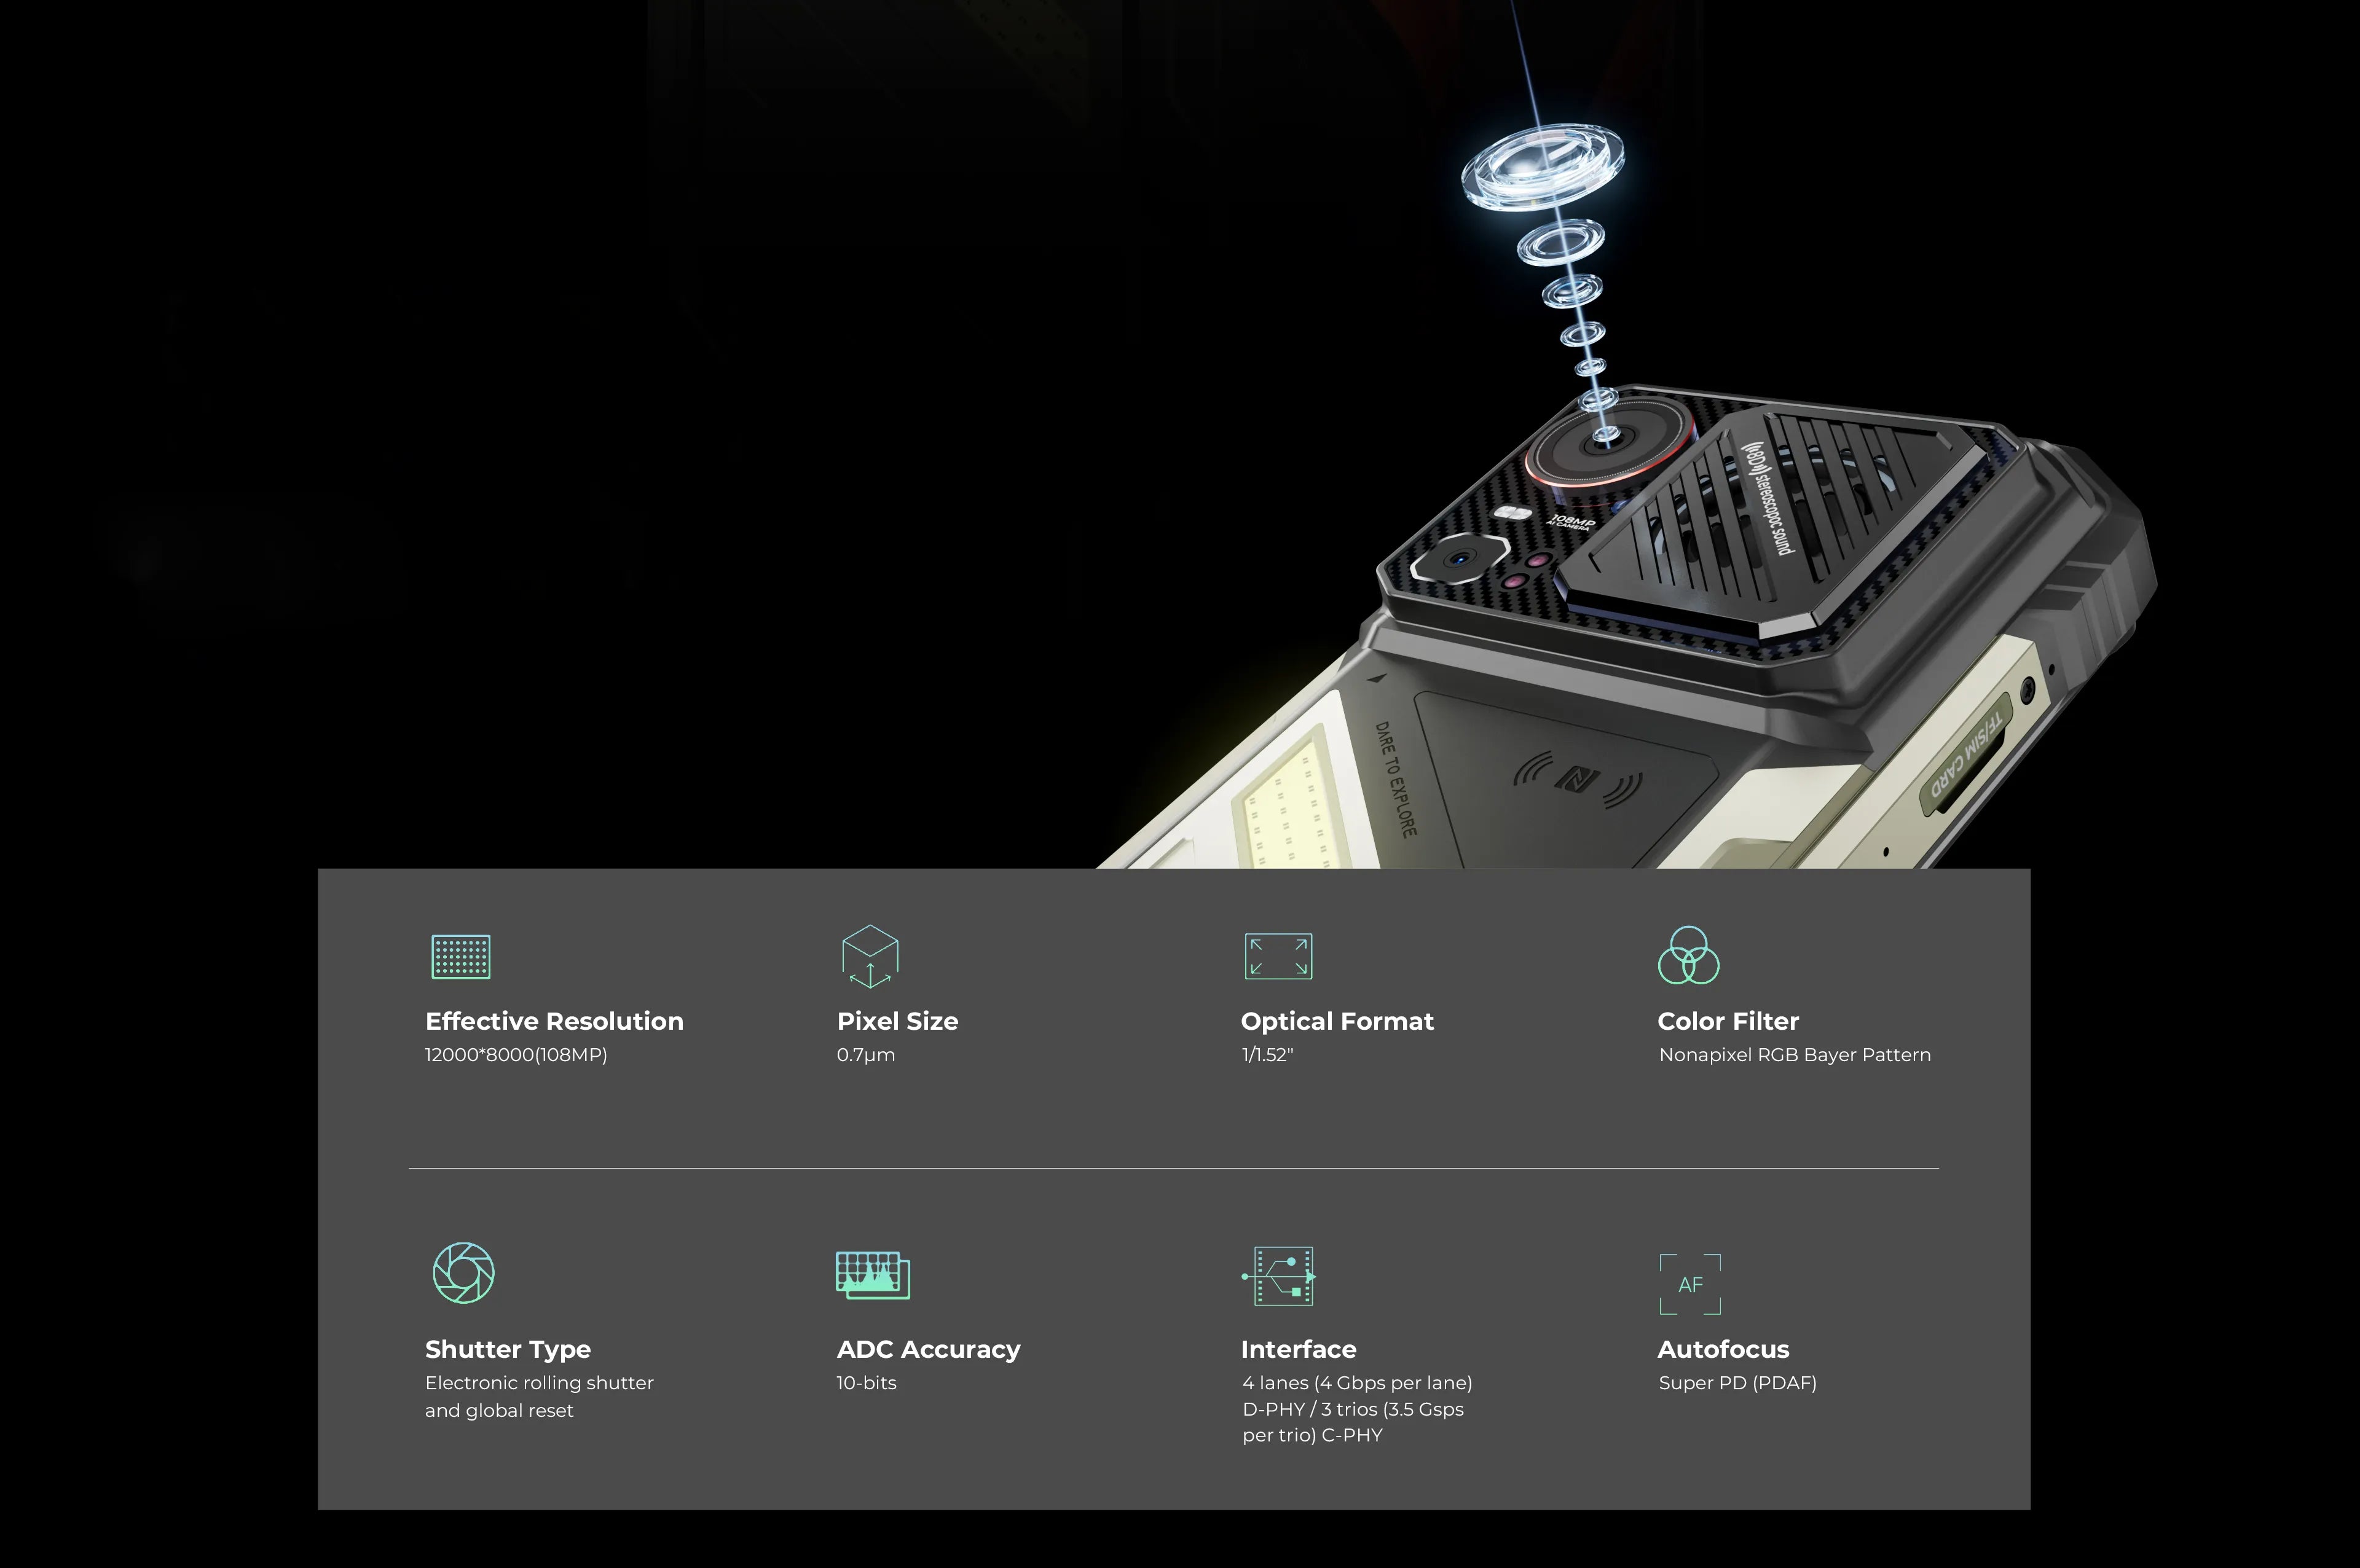Image resolution: width=2360 pixels, height=1568 pixels.
Task: Click the NFC symbol on phone back
Action: click(1578, 779)
